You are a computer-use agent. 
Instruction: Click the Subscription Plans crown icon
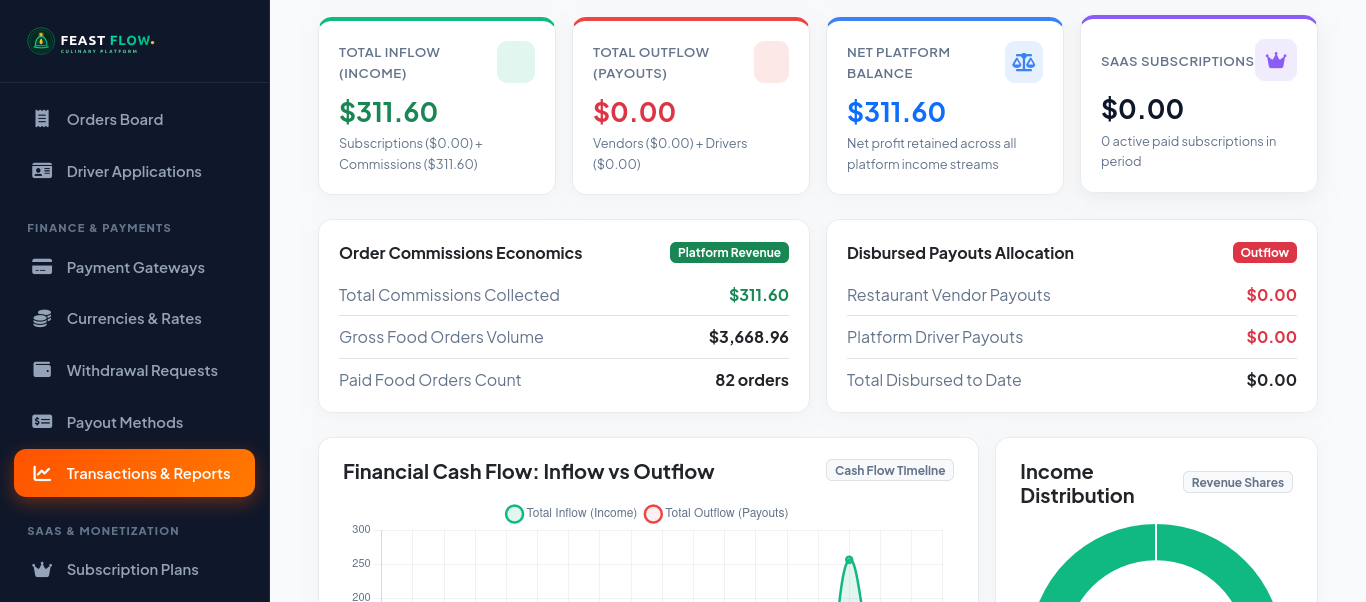click(42, 569)
